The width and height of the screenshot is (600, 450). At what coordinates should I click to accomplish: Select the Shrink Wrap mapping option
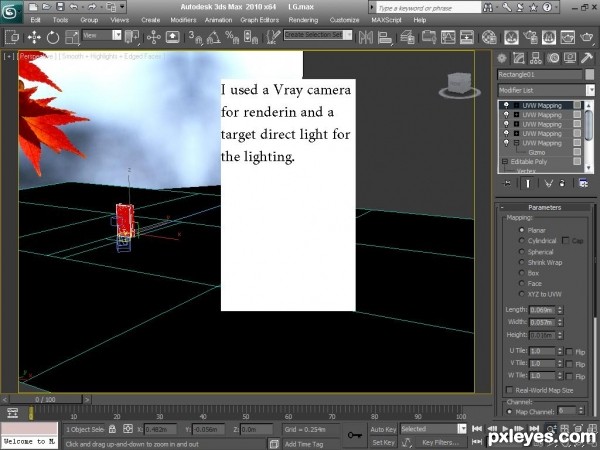point(521,262)
